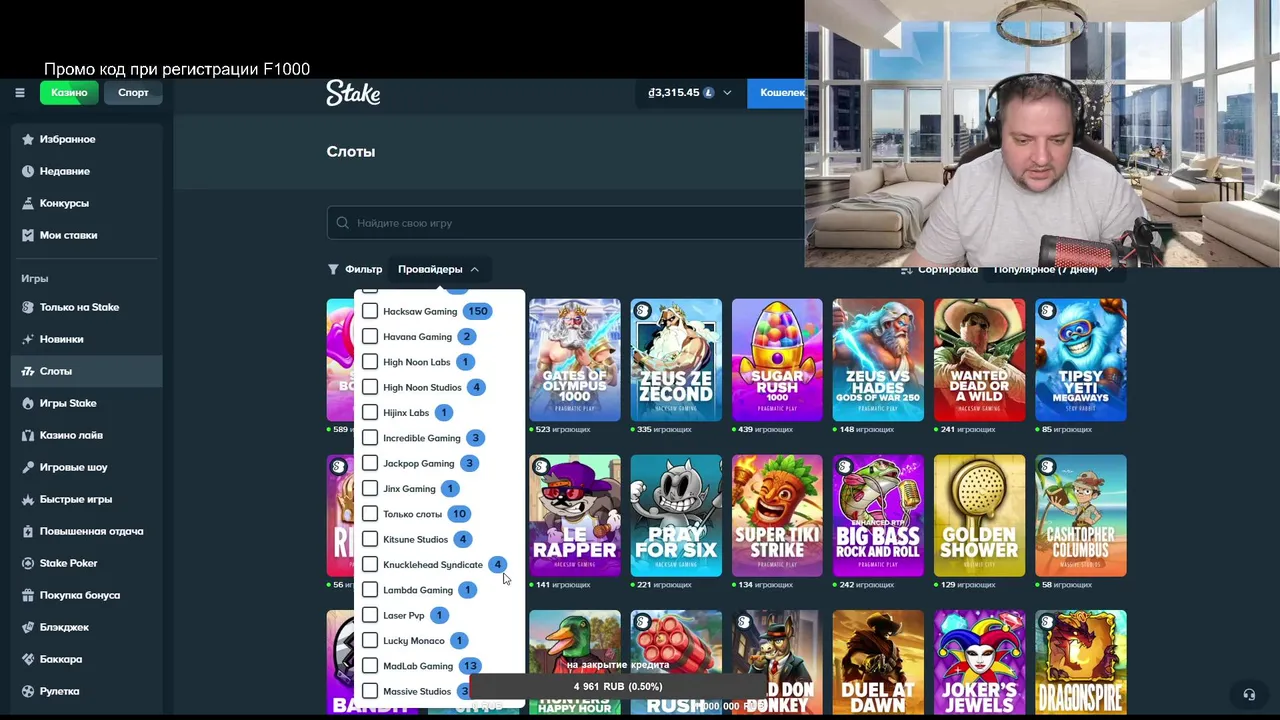1280x720 pixels.
Task: Check the Incredible Gaming checkbox
Action: (x=370, y=438)
